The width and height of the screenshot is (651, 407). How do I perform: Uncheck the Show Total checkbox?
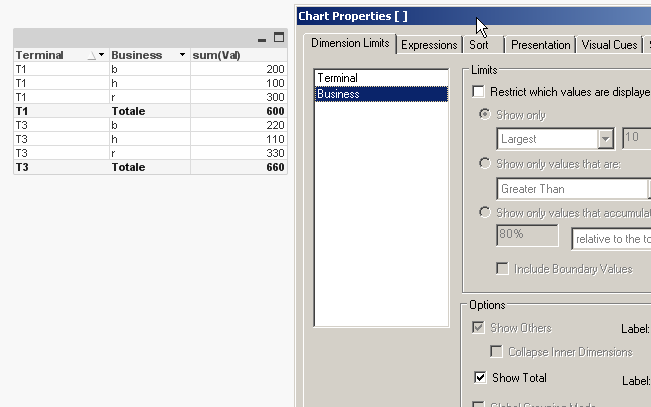(x=480, y=378)
